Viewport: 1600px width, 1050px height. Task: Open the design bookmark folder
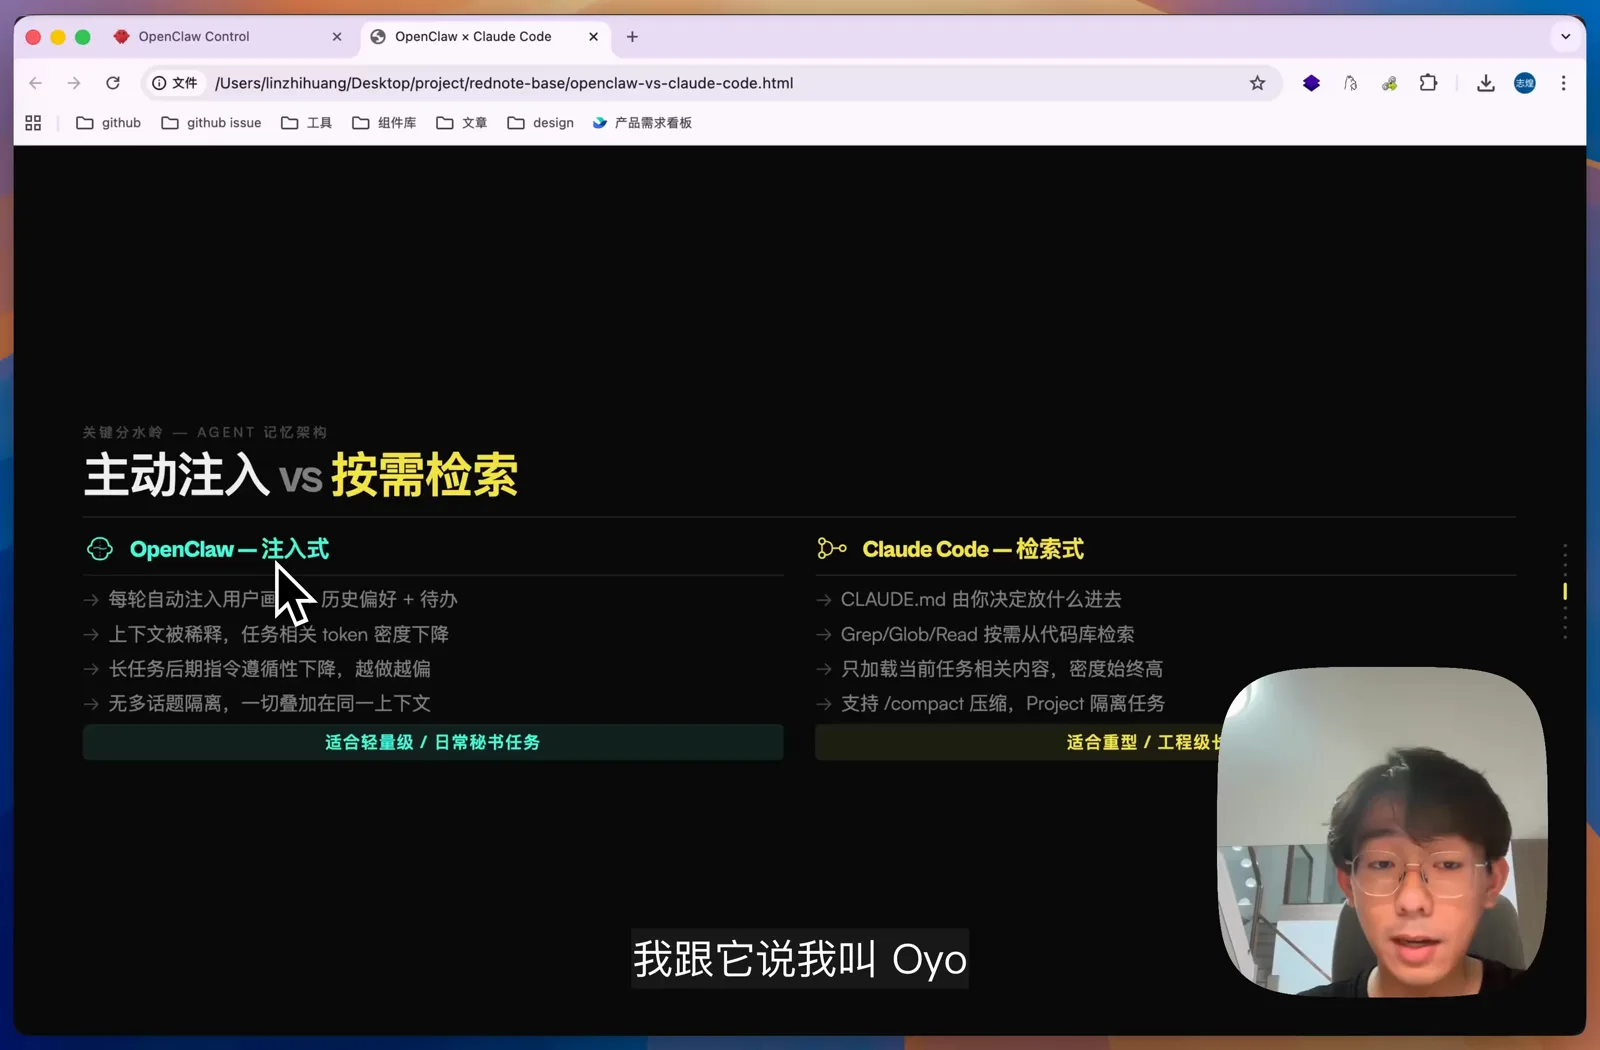coord(540,123)
